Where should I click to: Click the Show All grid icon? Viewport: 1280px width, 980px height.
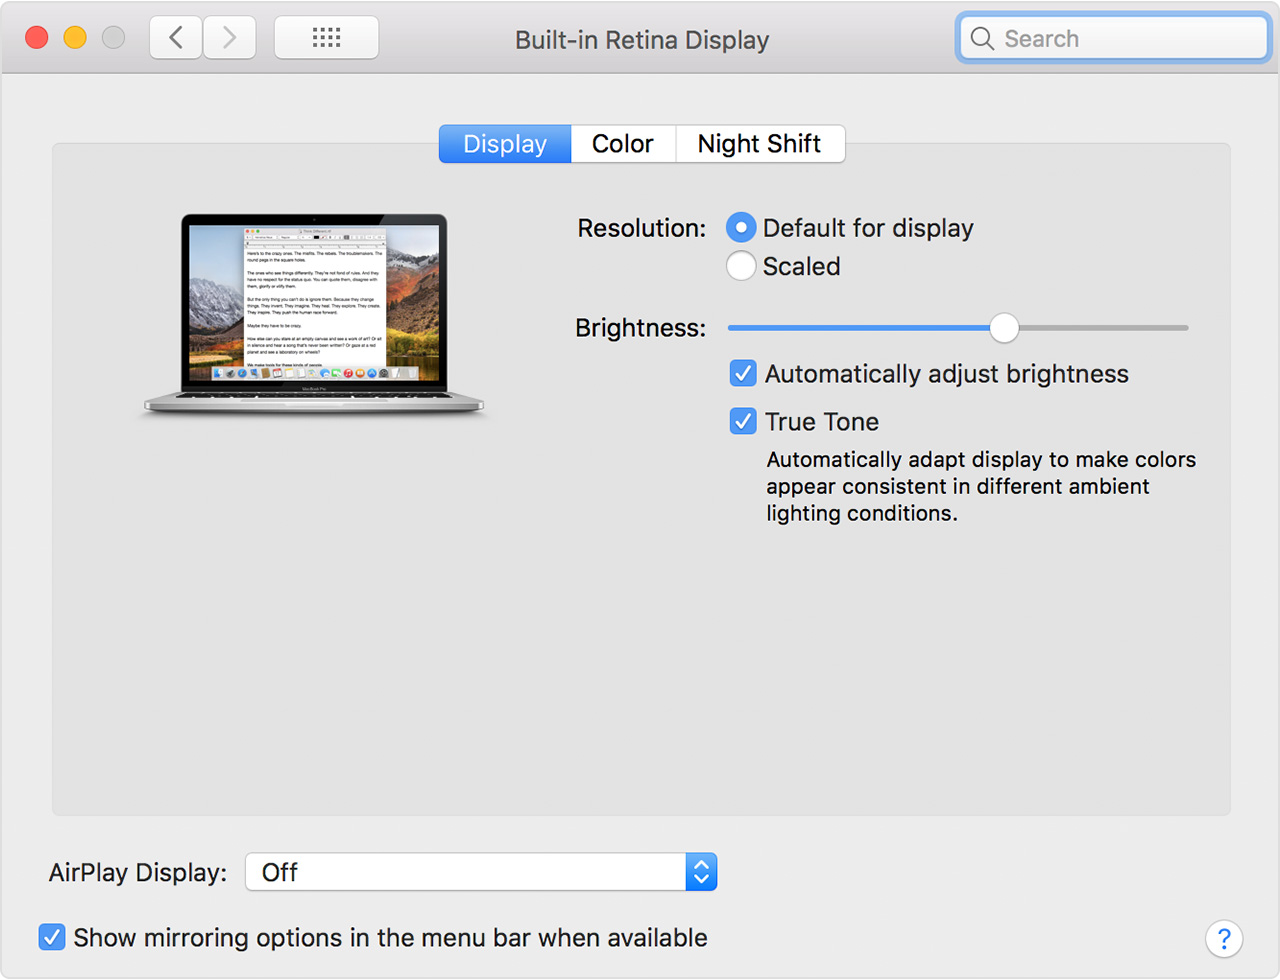pos(326,37)
